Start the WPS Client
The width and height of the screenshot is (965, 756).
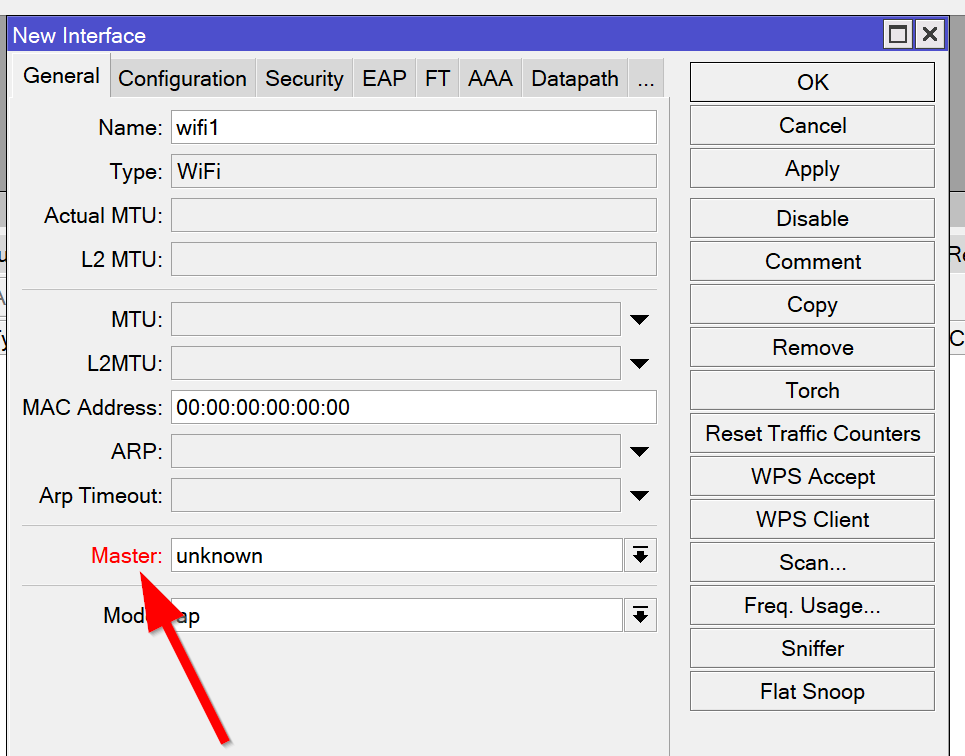(x=811, y=519)
